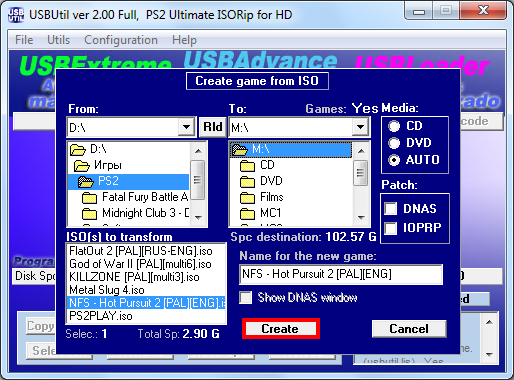Click the CD folder icon in To tree

pyautogui.click(x=247, y=165)
